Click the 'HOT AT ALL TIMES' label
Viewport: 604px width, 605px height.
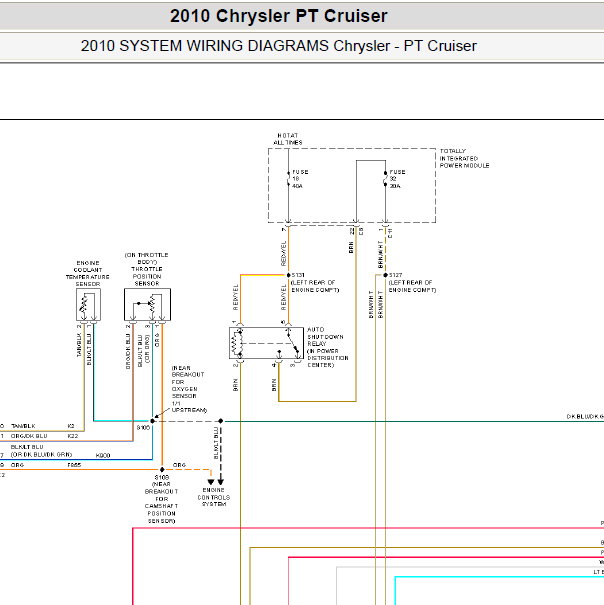pyautogui.click(x=288, y=139)
